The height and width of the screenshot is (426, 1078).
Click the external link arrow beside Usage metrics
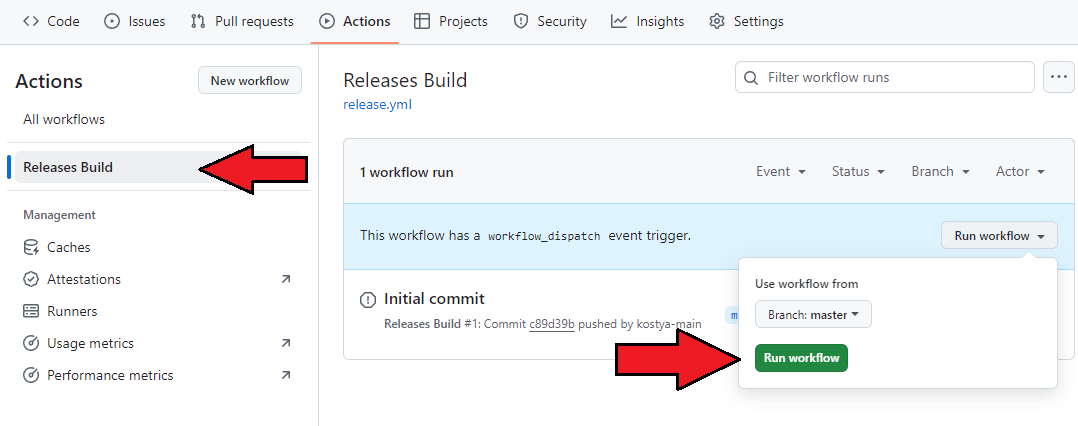point(286,343)
